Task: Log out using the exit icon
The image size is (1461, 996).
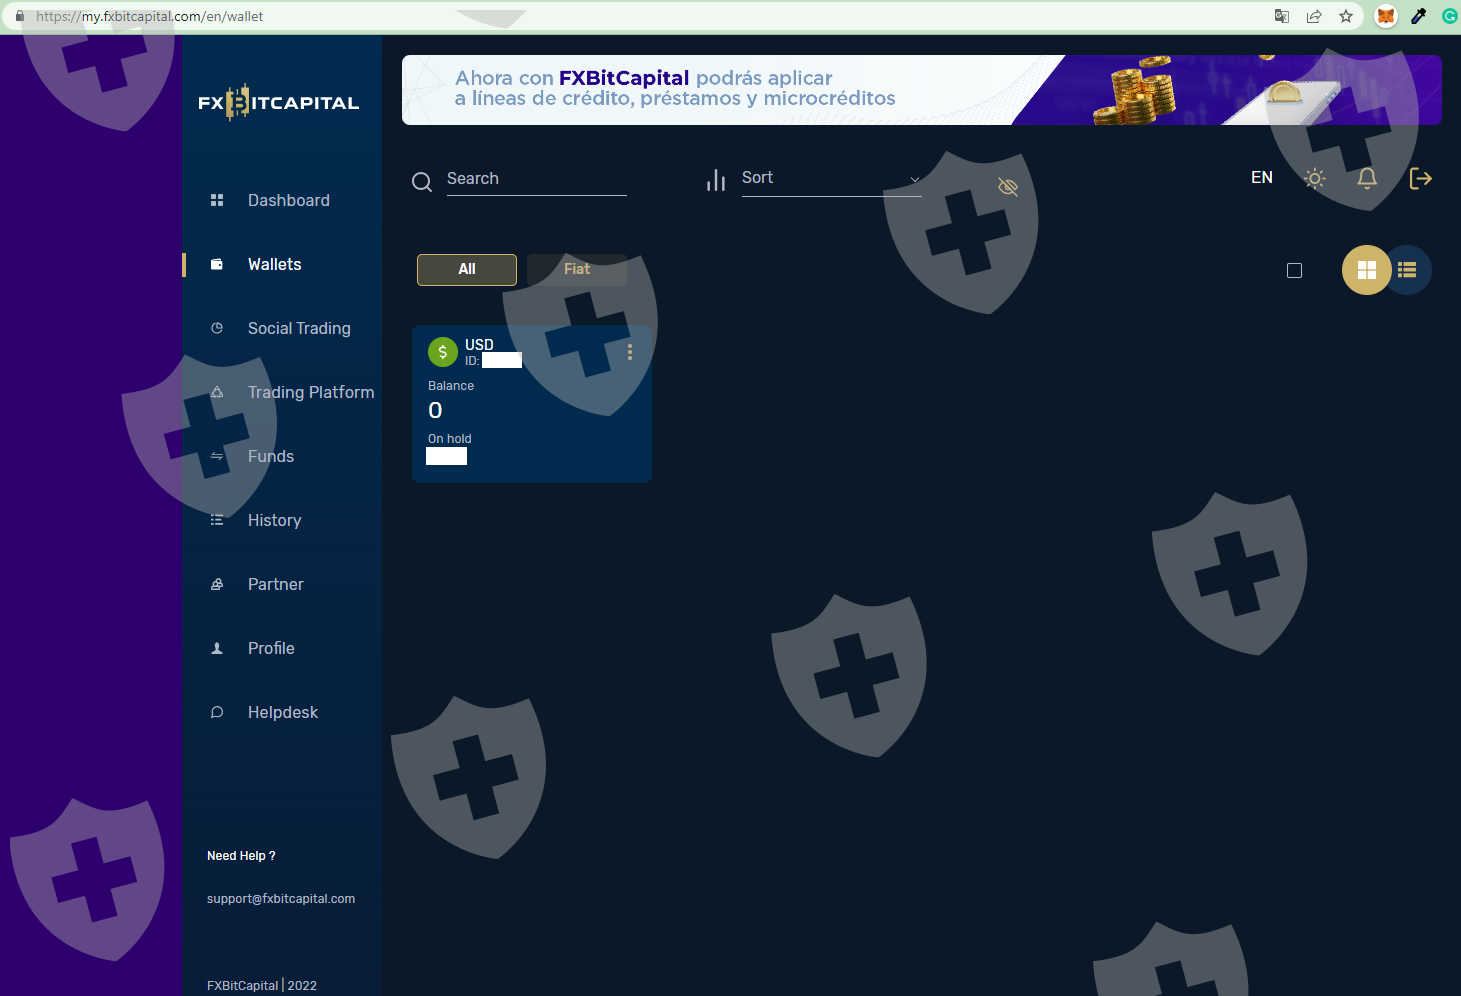Action: click(1421, 178)
